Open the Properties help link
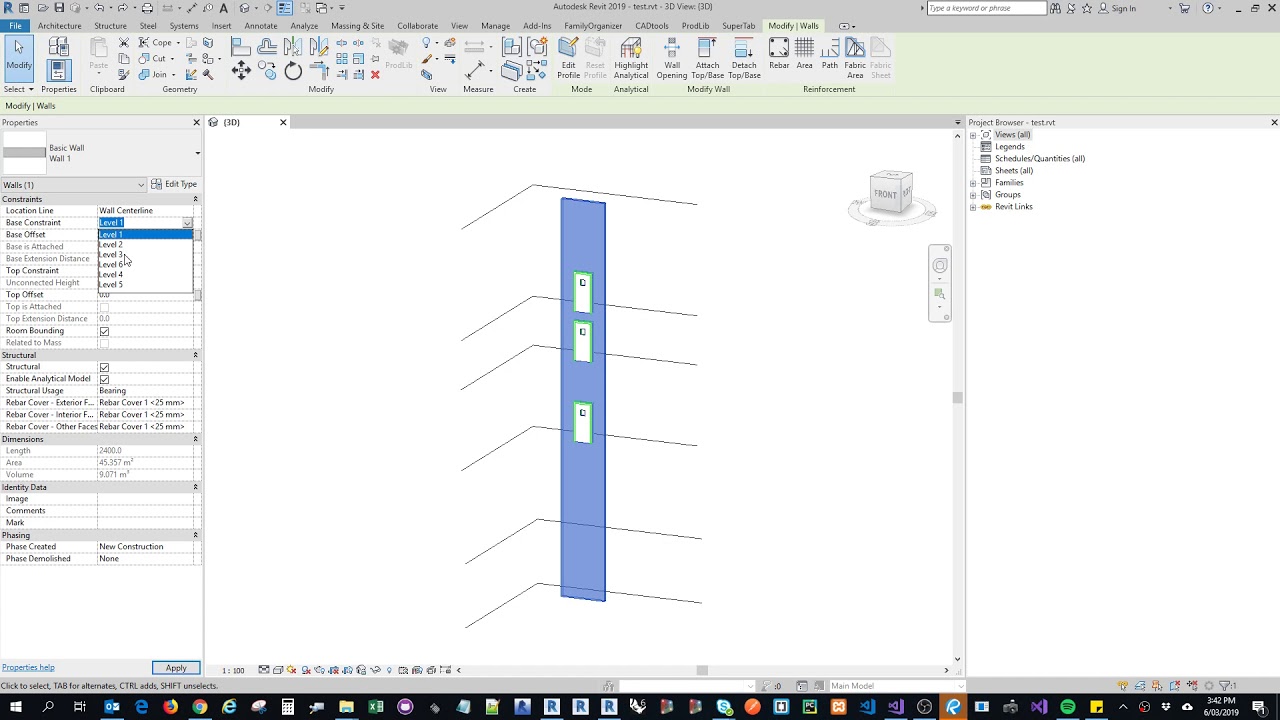 click(x=28, y=667)
